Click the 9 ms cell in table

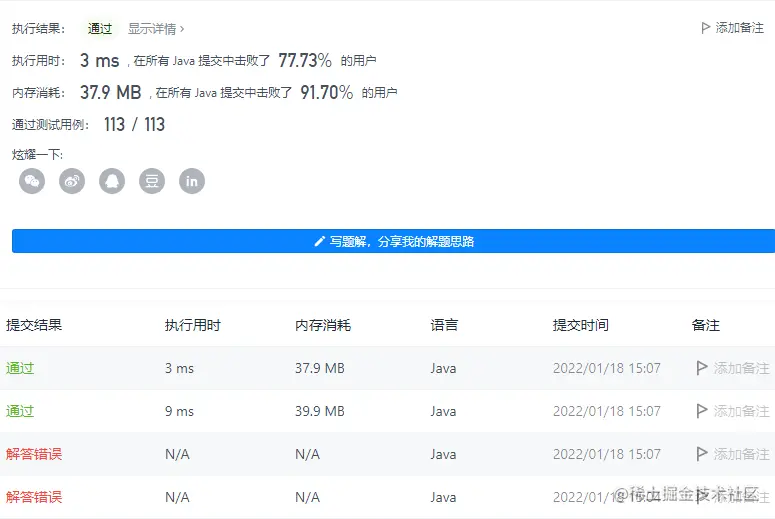coord(179,411)
